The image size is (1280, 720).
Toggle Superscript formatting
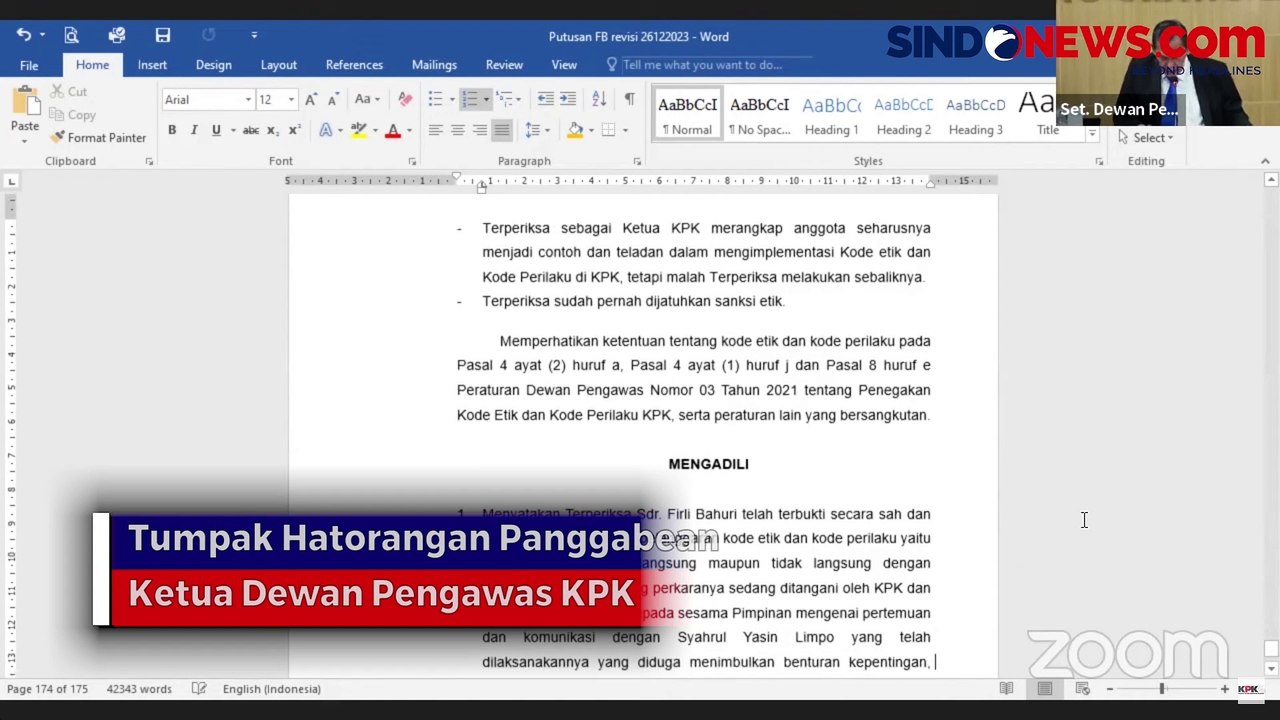[x=294, y=130]
